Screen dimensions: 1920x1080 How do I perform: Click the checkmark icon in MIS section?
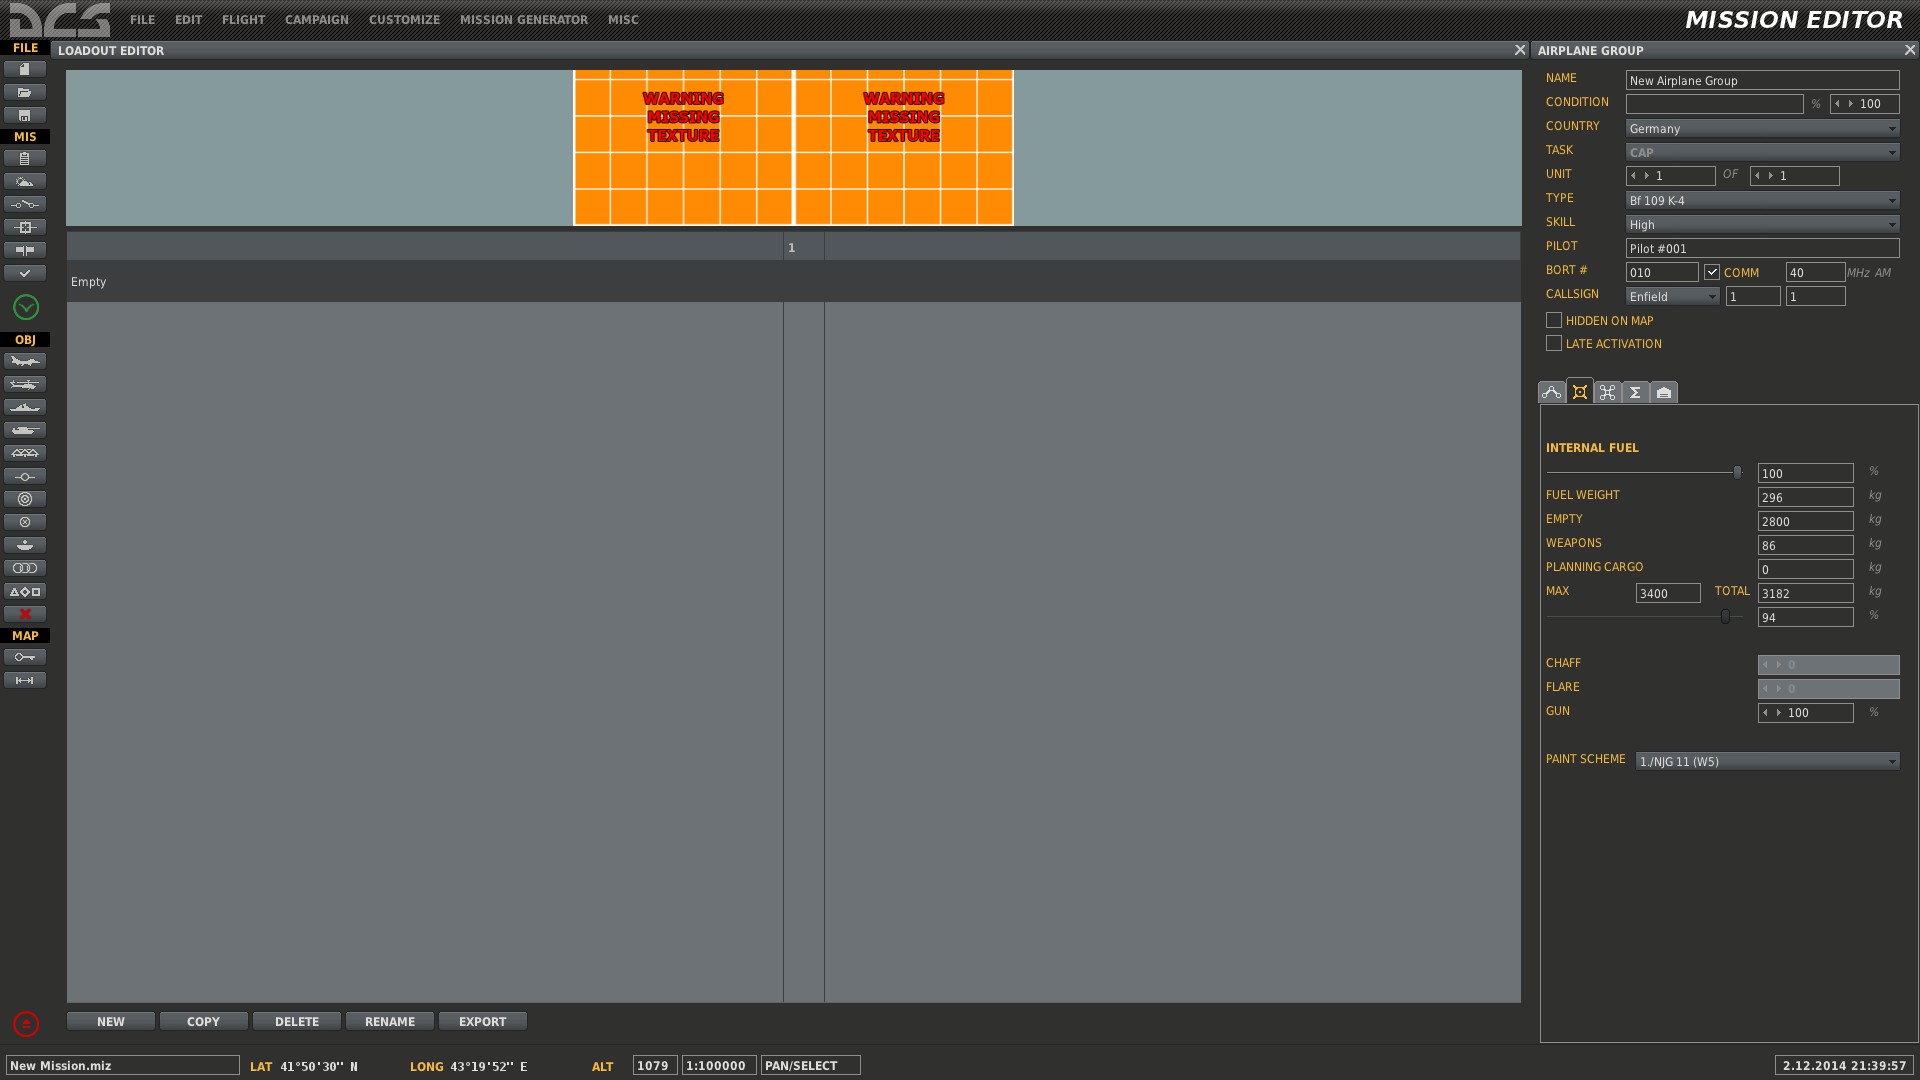[25, 273]
